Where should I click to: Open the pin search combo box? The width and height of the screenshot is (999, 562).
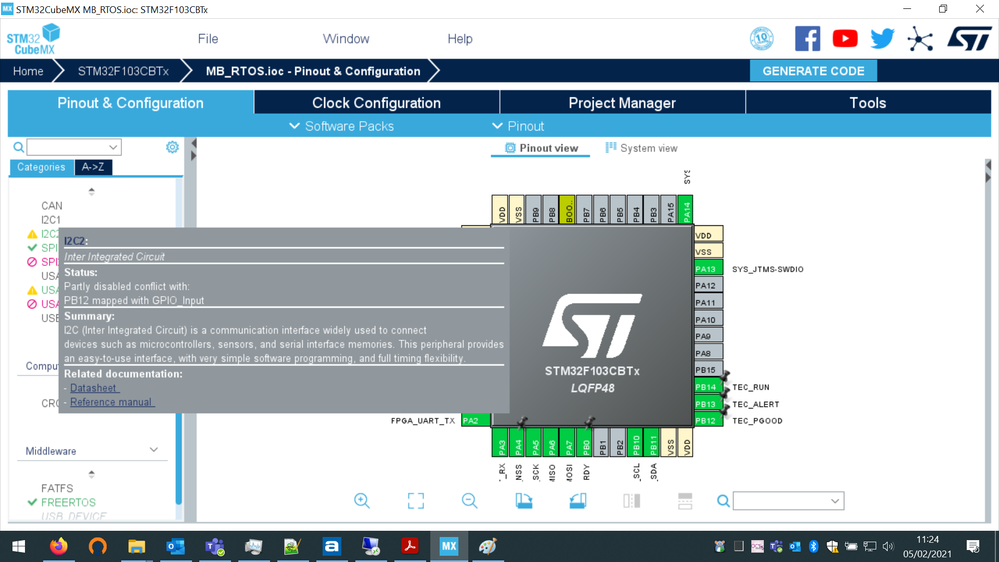click(788, 501)
